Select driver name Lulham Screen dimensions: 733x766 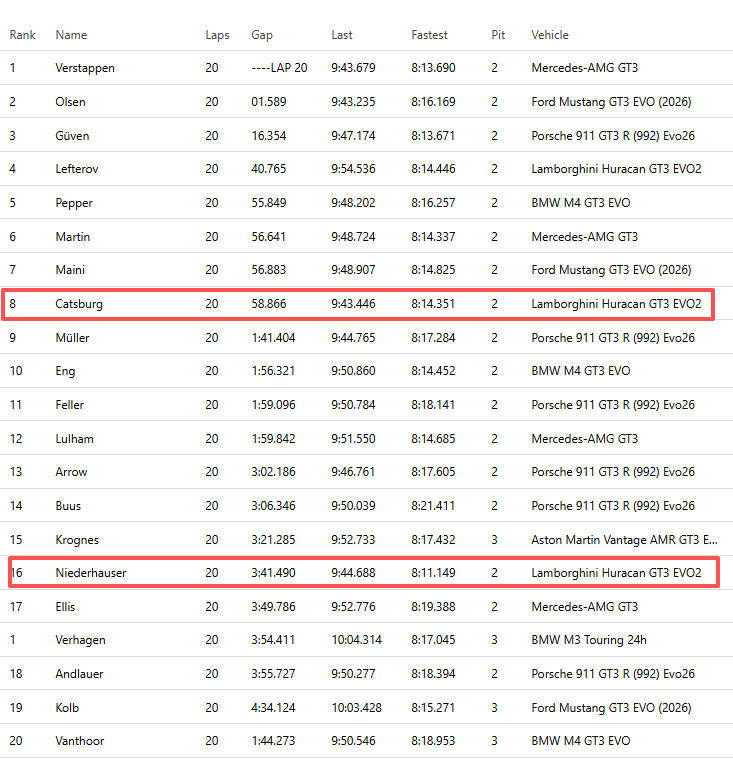tap(74, 439)
